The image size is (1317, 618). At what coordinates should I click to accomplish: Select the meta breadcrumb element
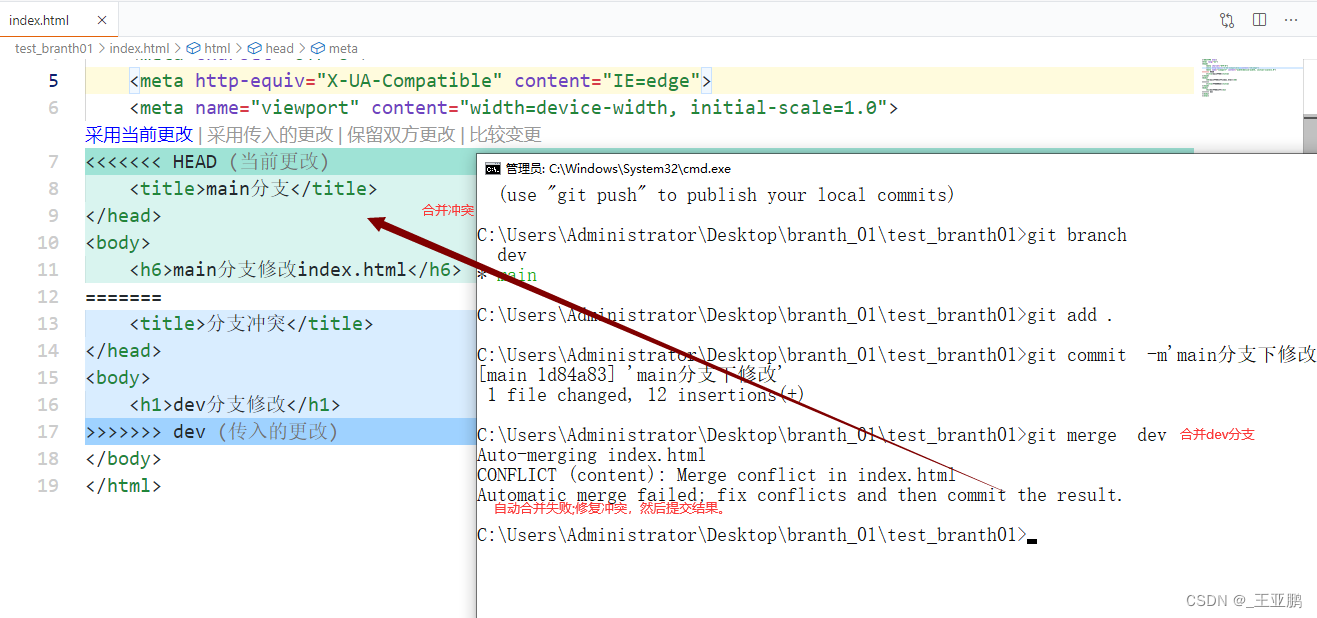[x=334, y=48]
